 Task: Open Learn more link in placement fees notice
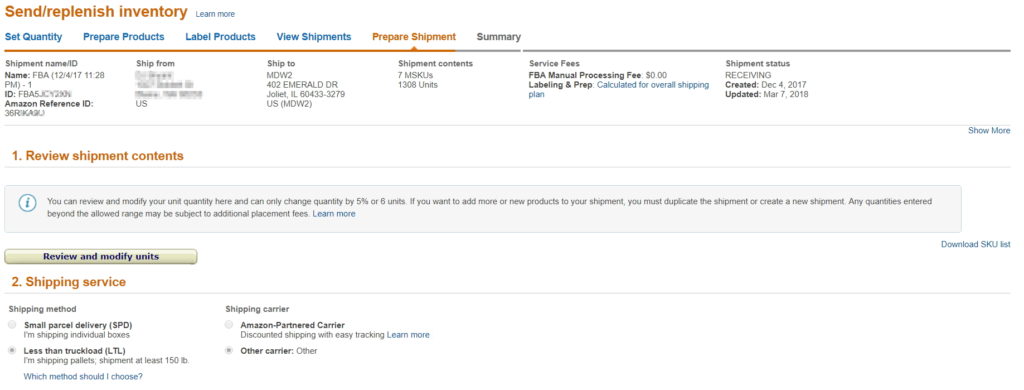point(334,214)
